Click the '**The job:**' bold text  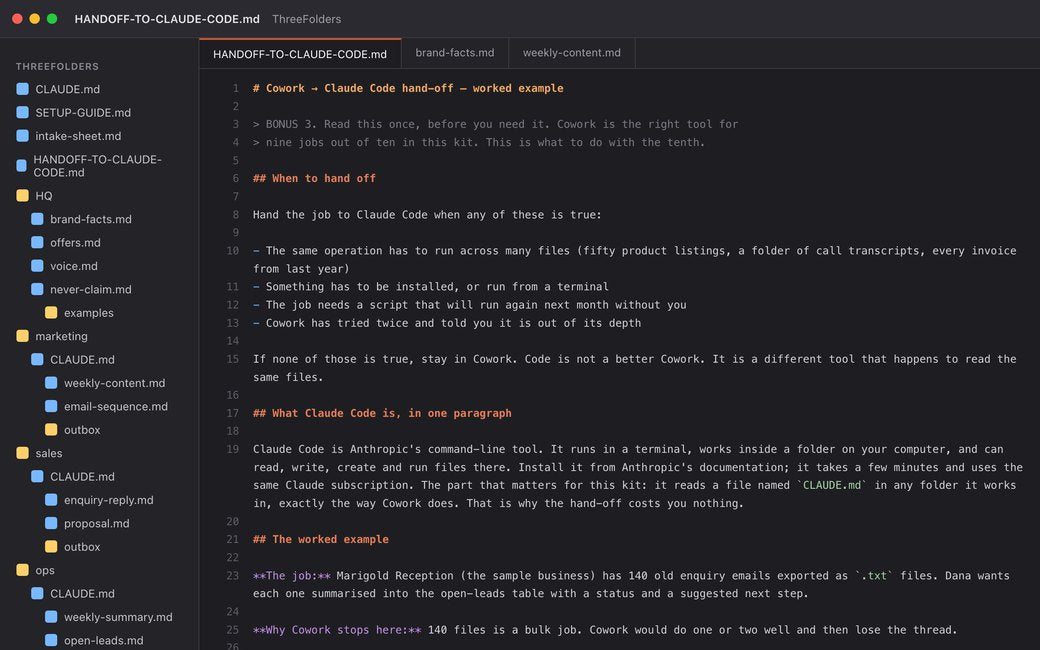point(292,576)
